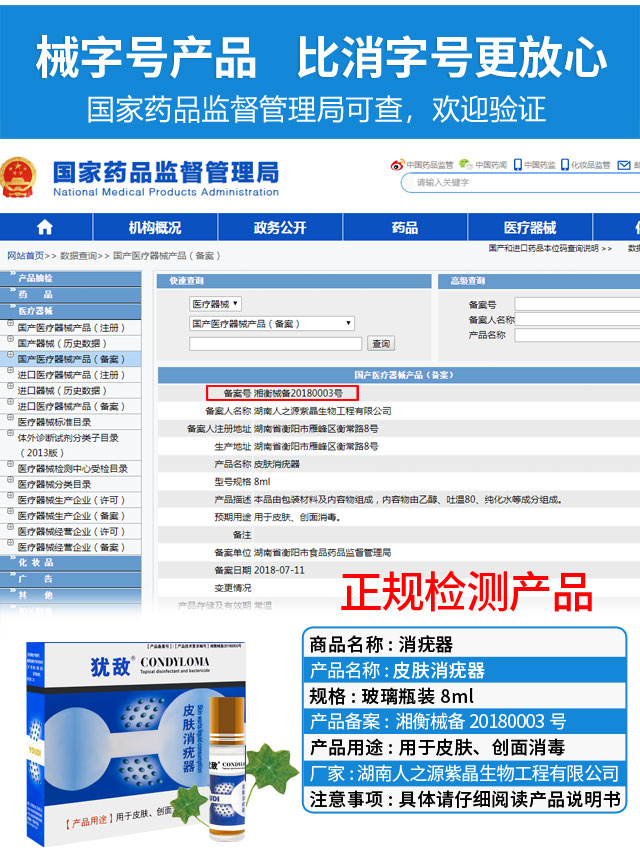Open 医疗器械 navigation tab

529,228
